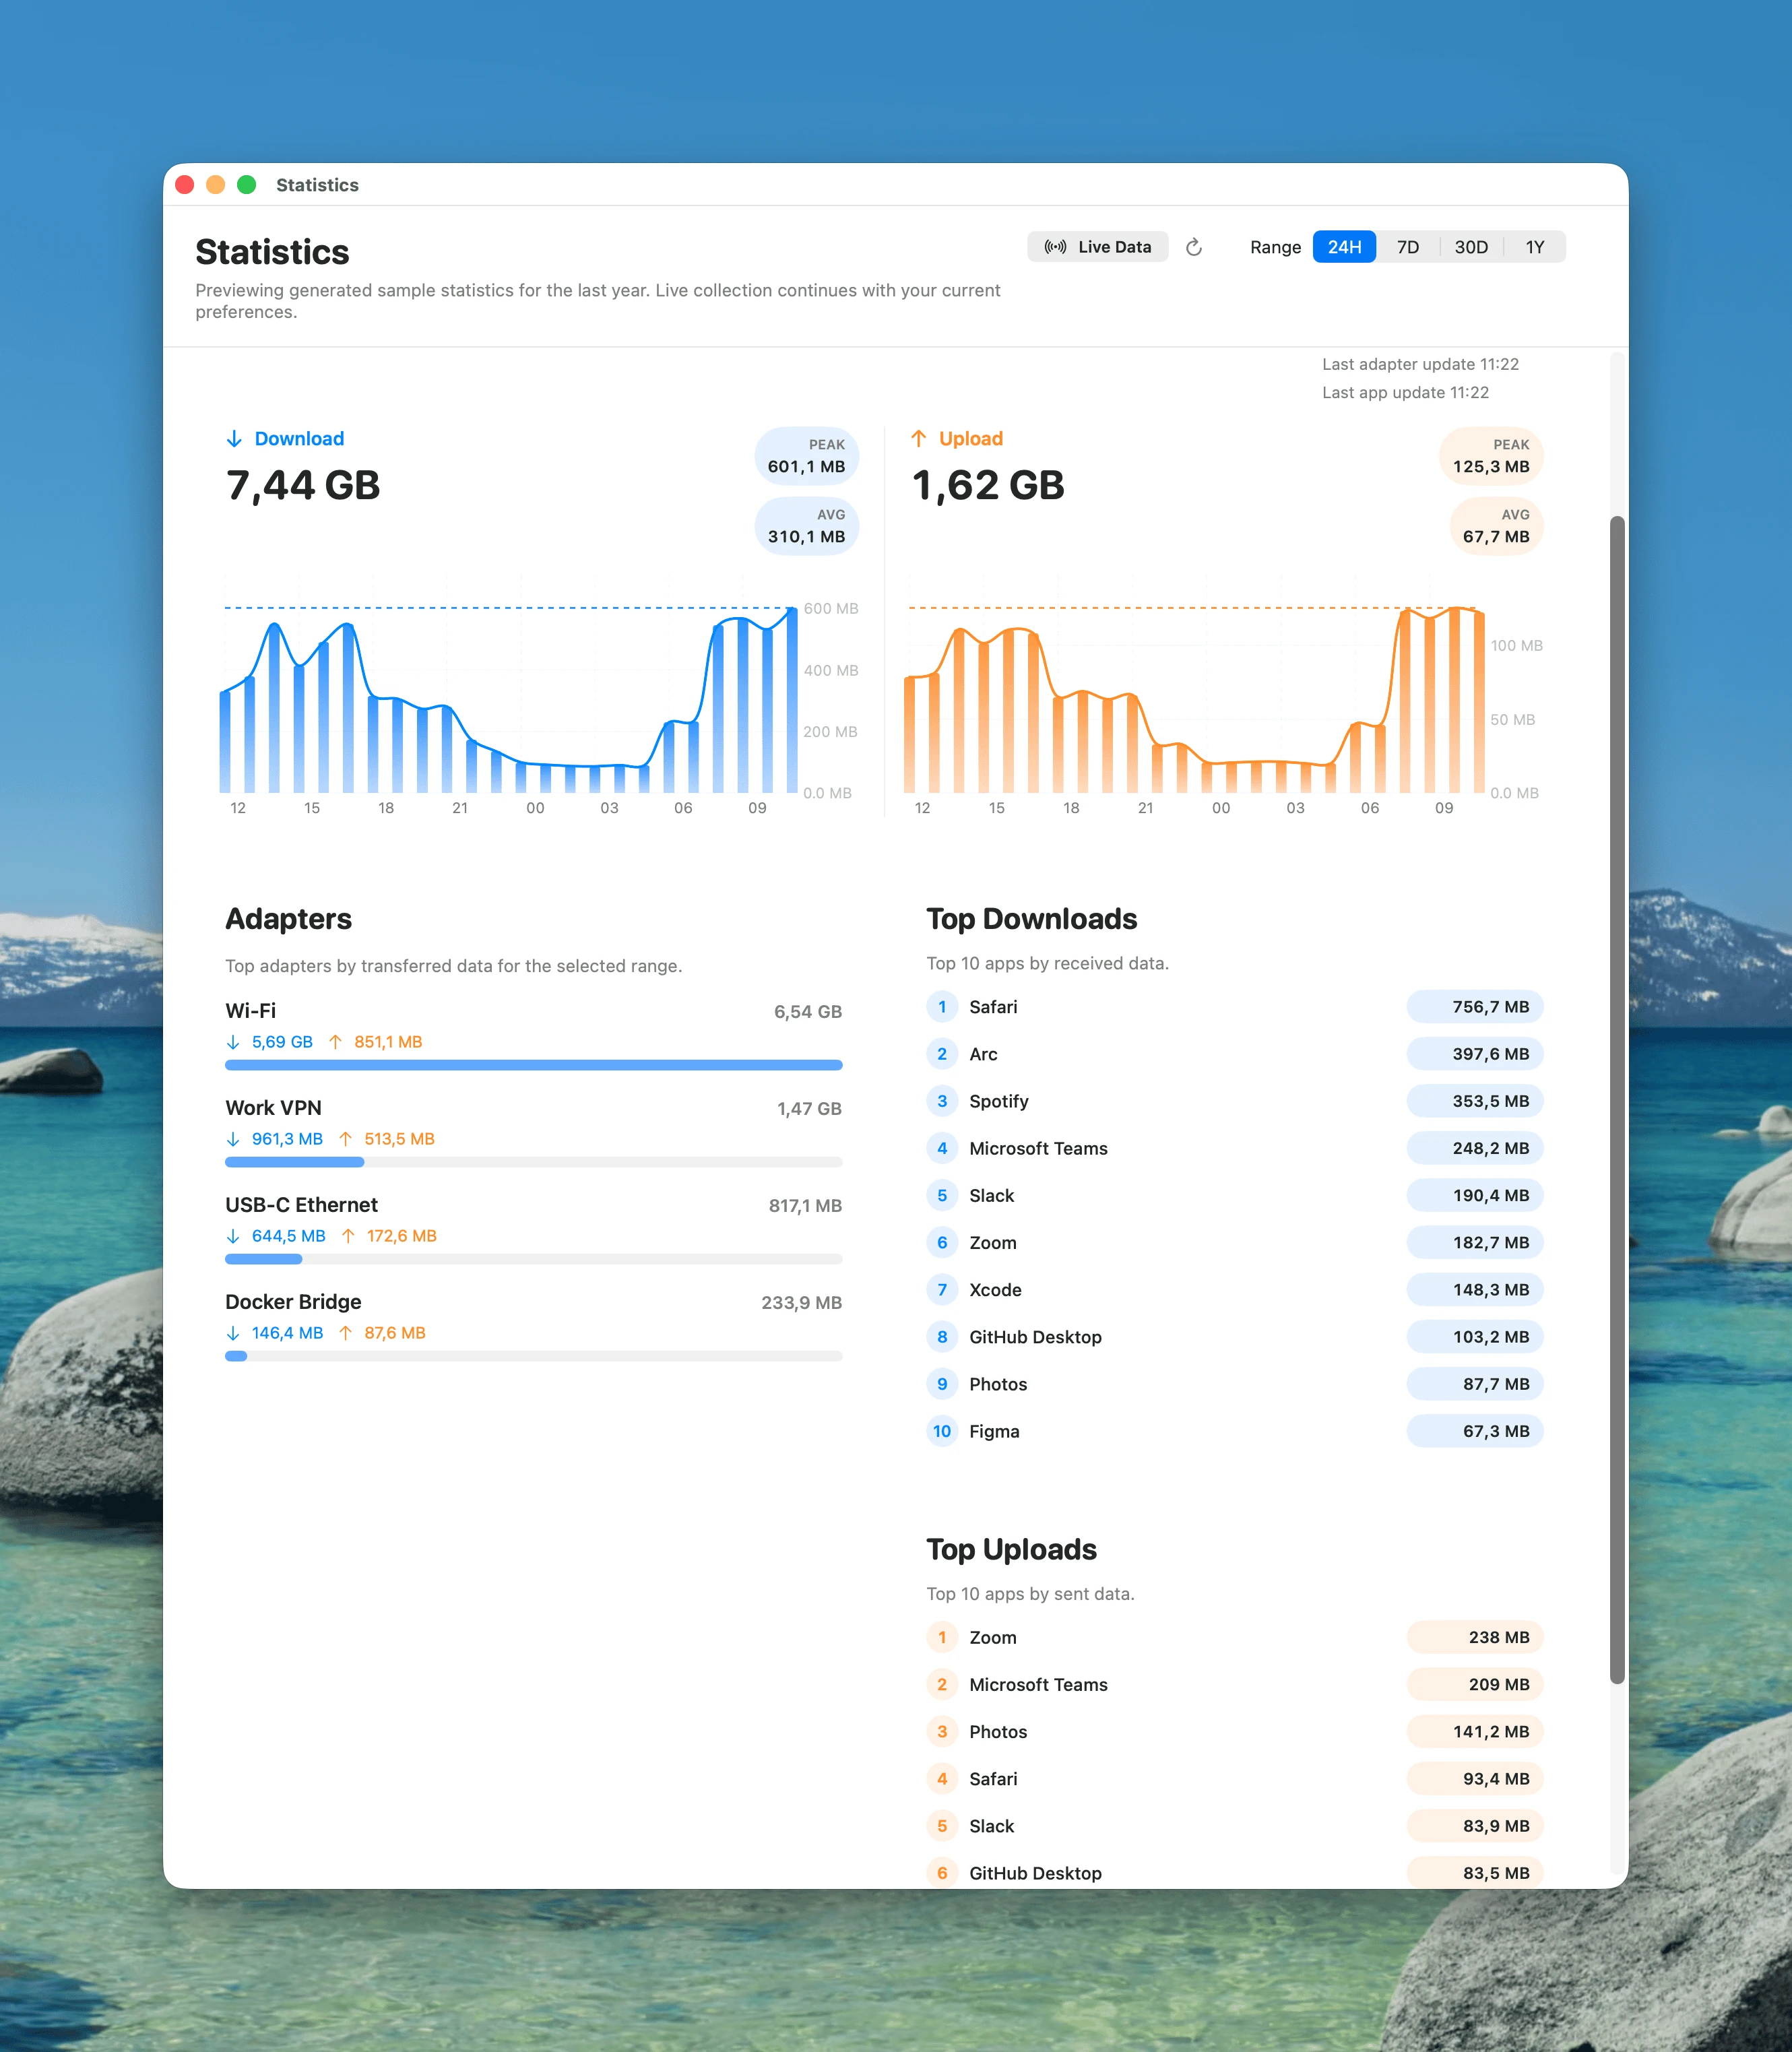Click the refresh icon to reload statistics
Viewport: 1792px width, 2052px height.
[1194, 247]
